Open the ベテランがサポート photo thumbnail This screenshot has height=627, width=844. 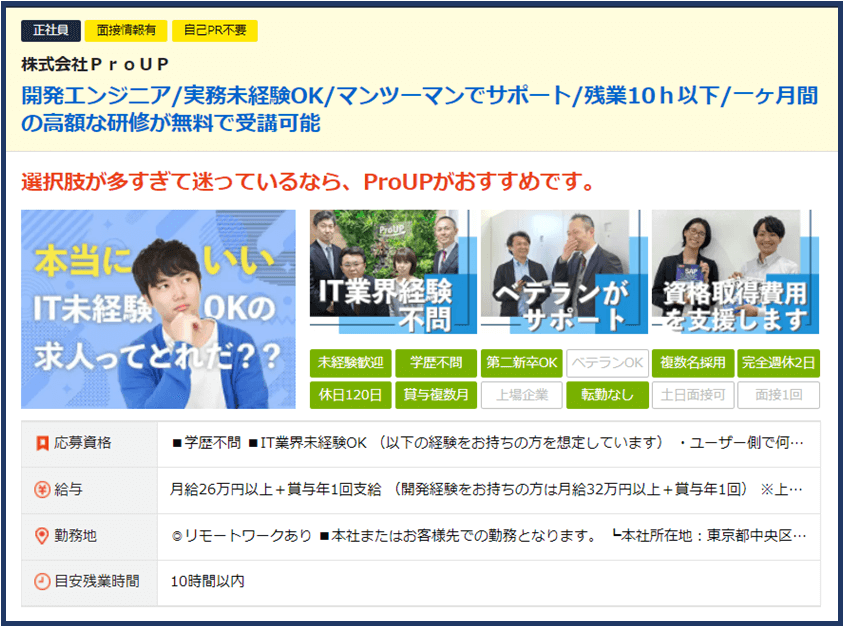[x=562, y=271]
